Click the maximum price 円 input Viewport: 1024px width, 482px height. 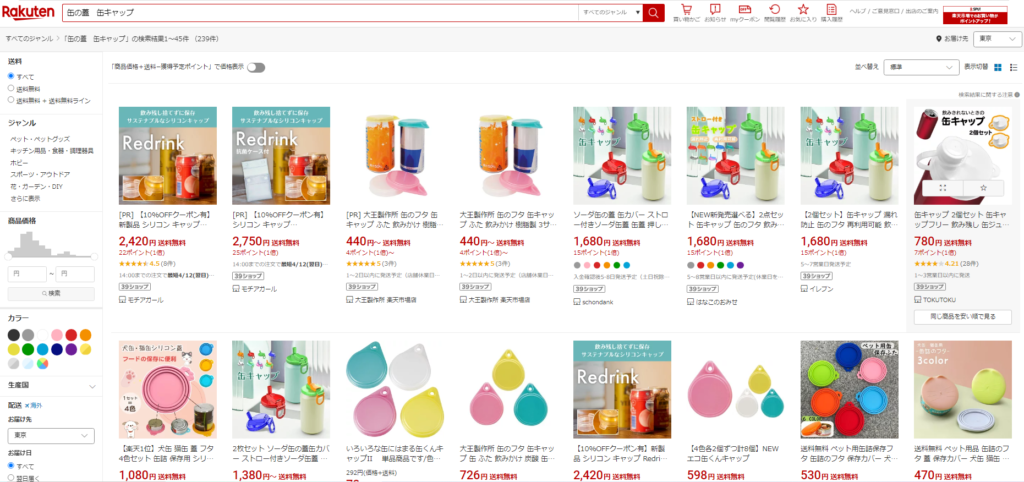coord(75,274)
